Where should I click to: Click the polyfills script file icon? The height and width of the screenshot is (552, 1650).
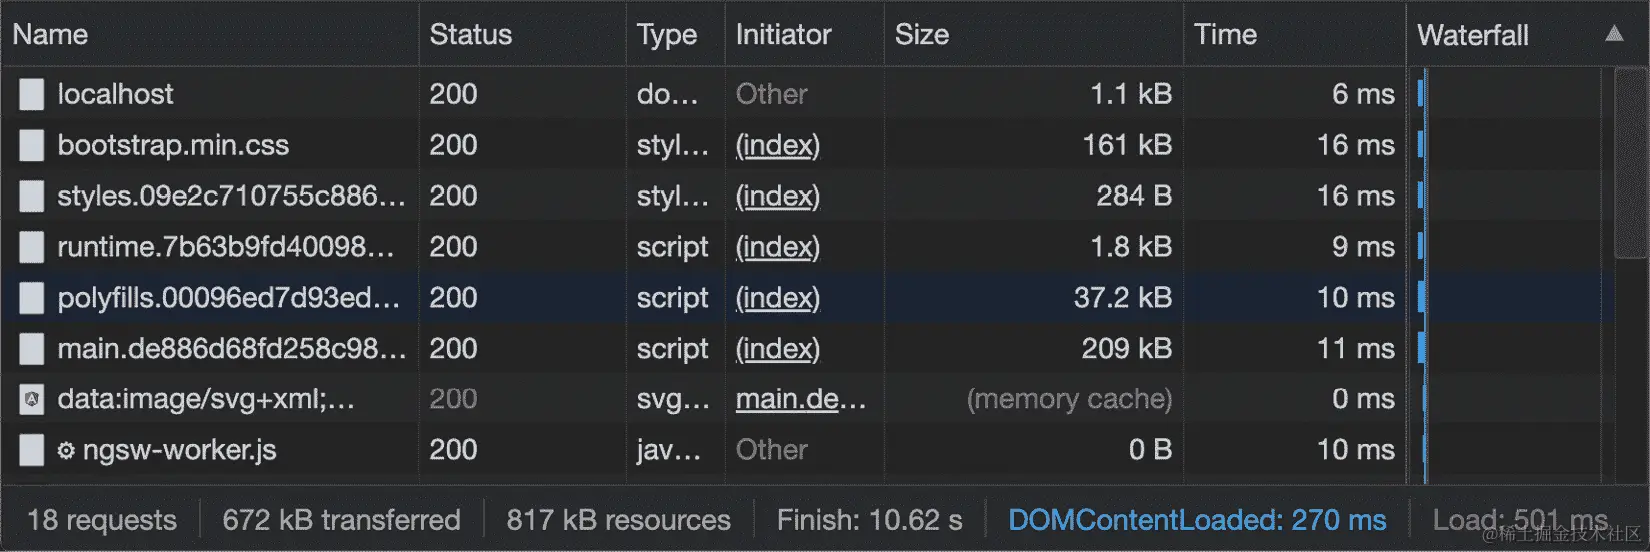point(32,298)
